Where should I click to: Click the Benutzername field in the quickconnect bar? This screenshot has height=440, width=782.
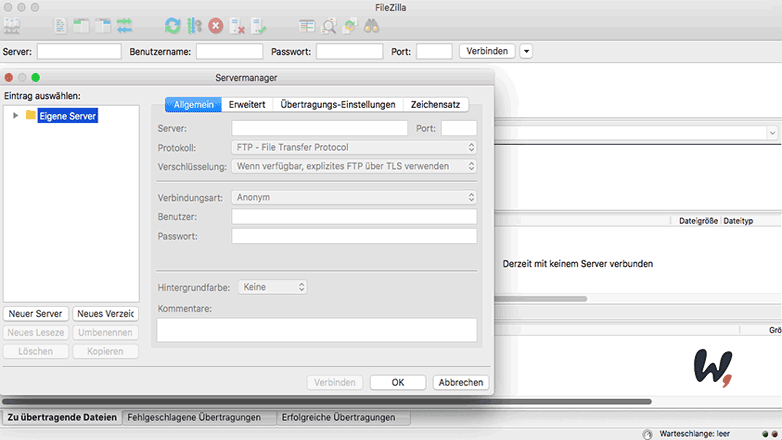tap(229, 51)
